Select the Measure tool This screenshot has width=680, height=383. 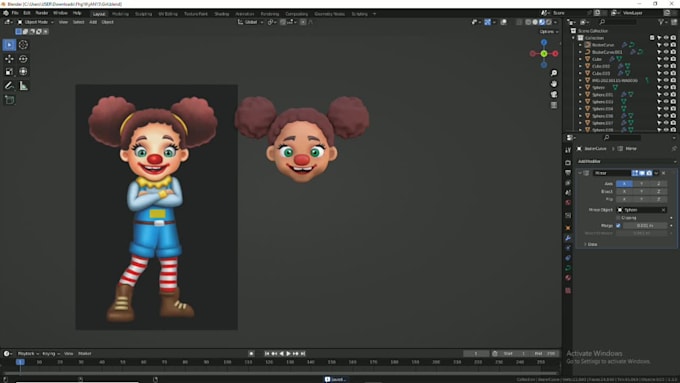[x=23, y=86]
